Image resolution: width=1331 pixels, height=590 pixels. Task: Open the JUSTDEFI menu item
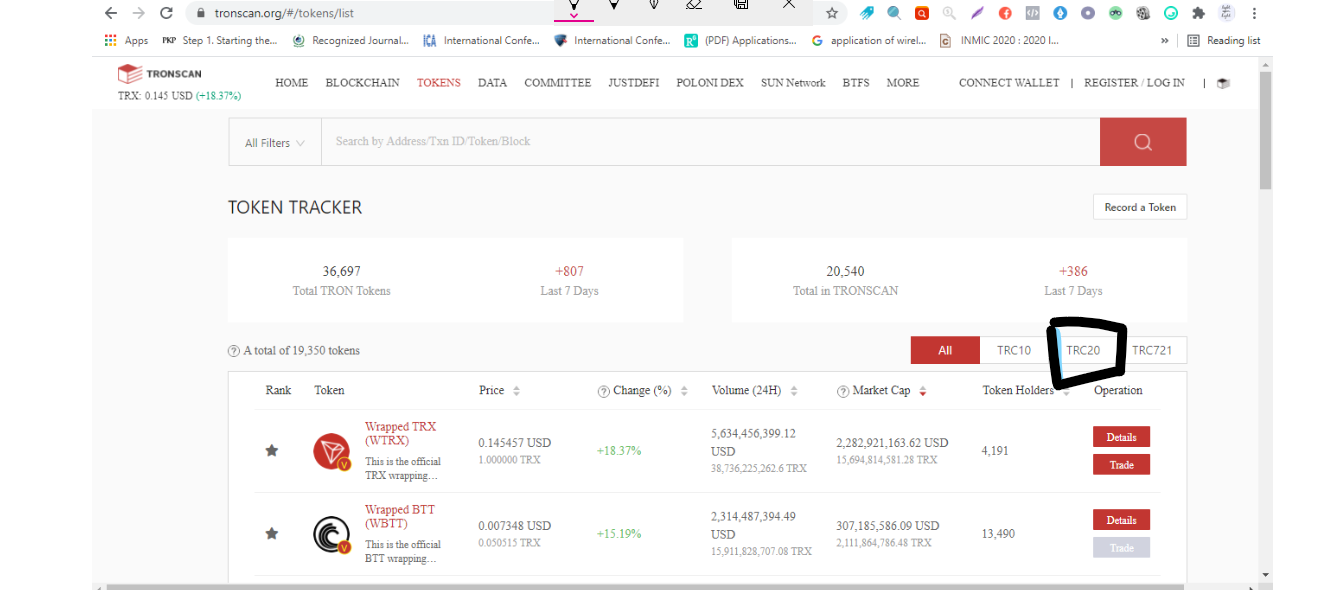click(634, 83)
